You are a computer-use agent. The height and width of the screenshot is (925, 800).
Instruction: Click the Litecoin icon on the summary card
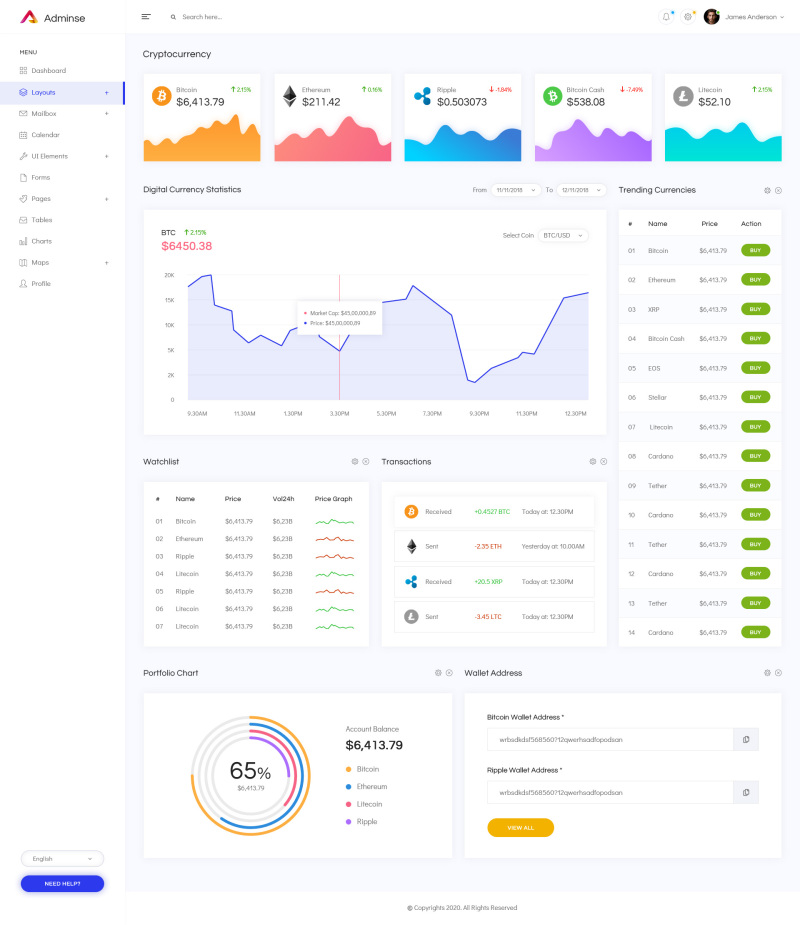coord(681,96)
